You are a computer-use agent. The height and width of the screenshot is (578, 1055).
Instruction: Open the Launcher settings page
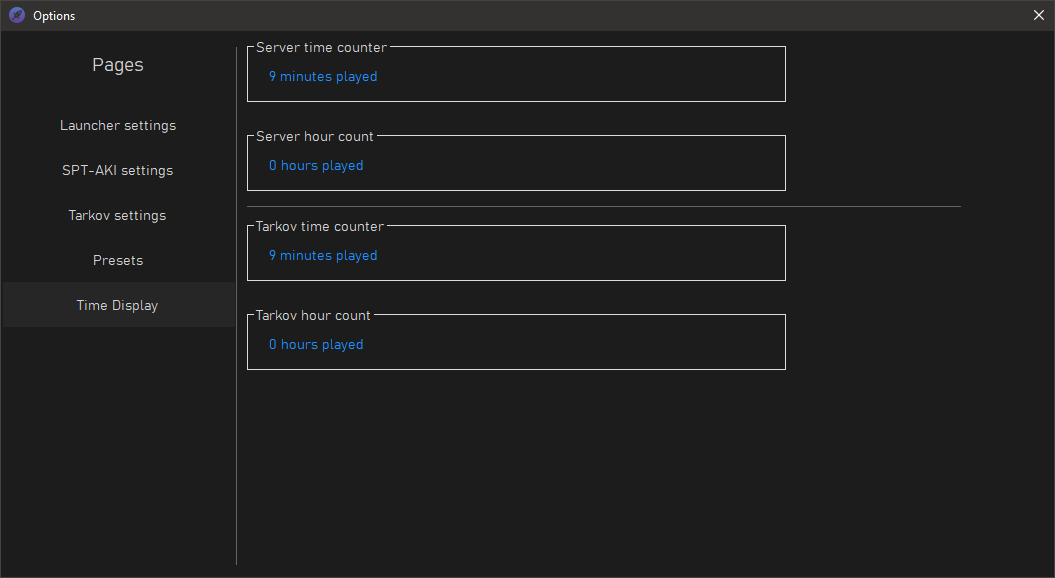[x=118, y=125]
